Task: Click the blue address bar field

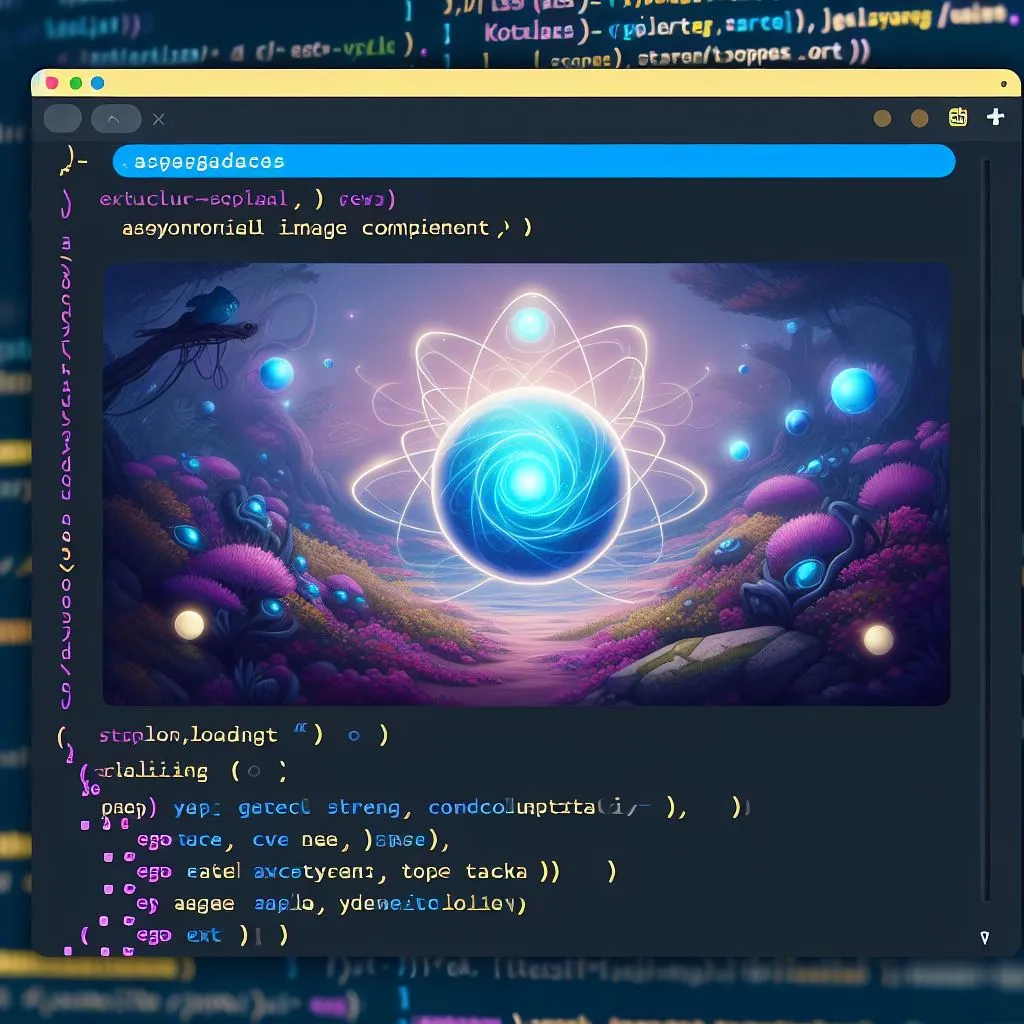Action: 533,161
